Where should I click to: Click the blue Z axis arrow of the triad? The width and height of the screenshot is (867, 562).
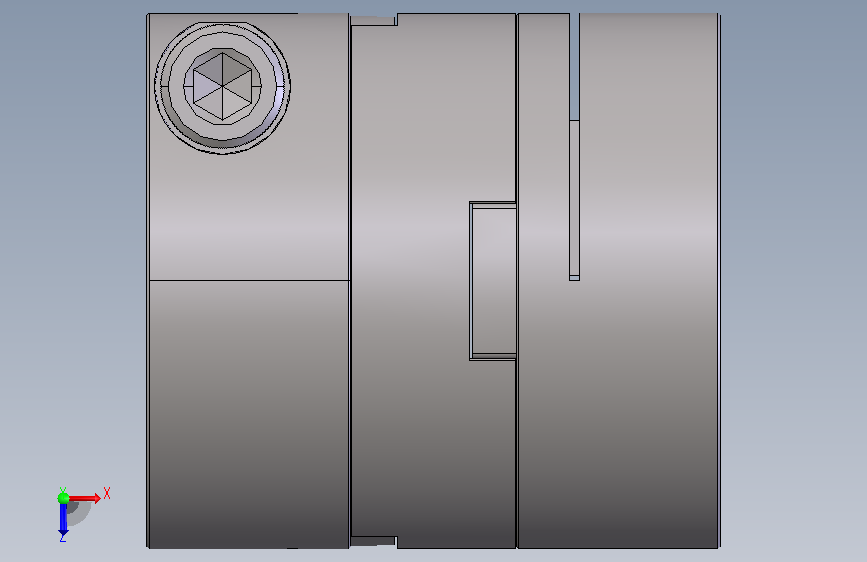pyautogui.click(x=63, y=520)
